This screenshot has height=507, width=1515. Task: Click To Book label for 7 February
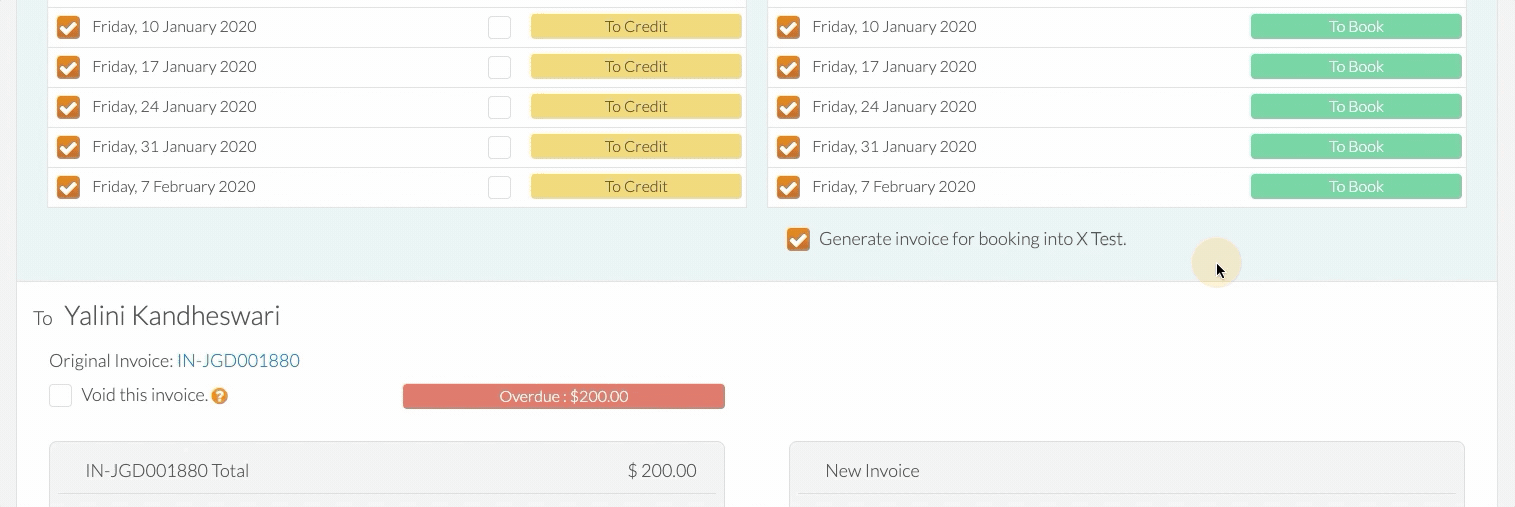coord(1356,187)
